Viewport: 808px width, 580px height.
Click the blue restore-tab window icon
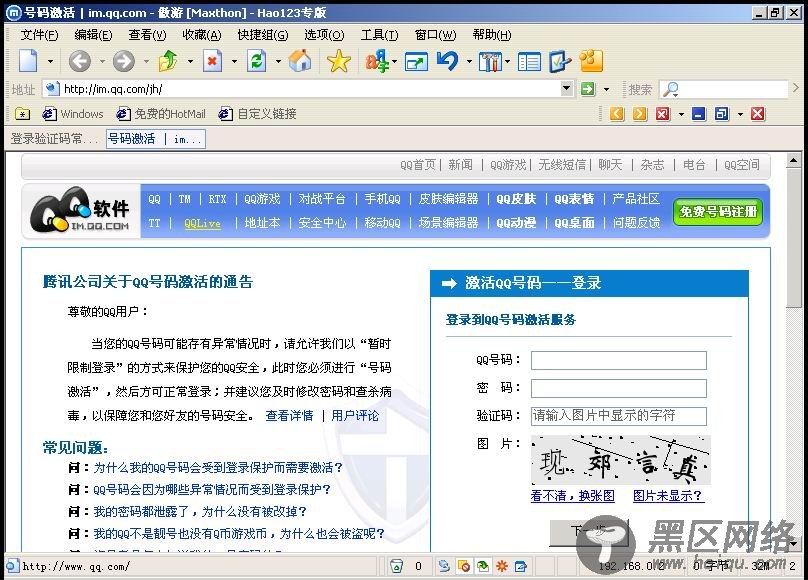coord(722,114)
